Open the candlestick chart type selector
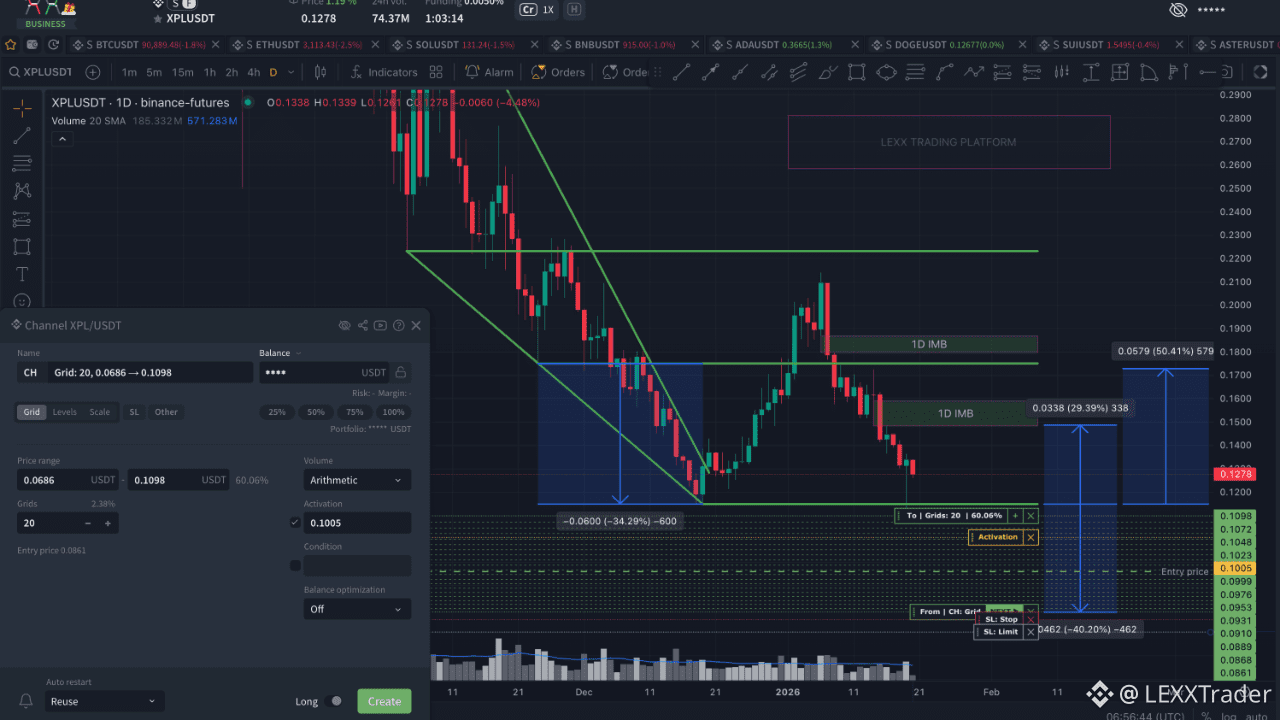This screenshot has height=720, width=1280. [320, 72]
